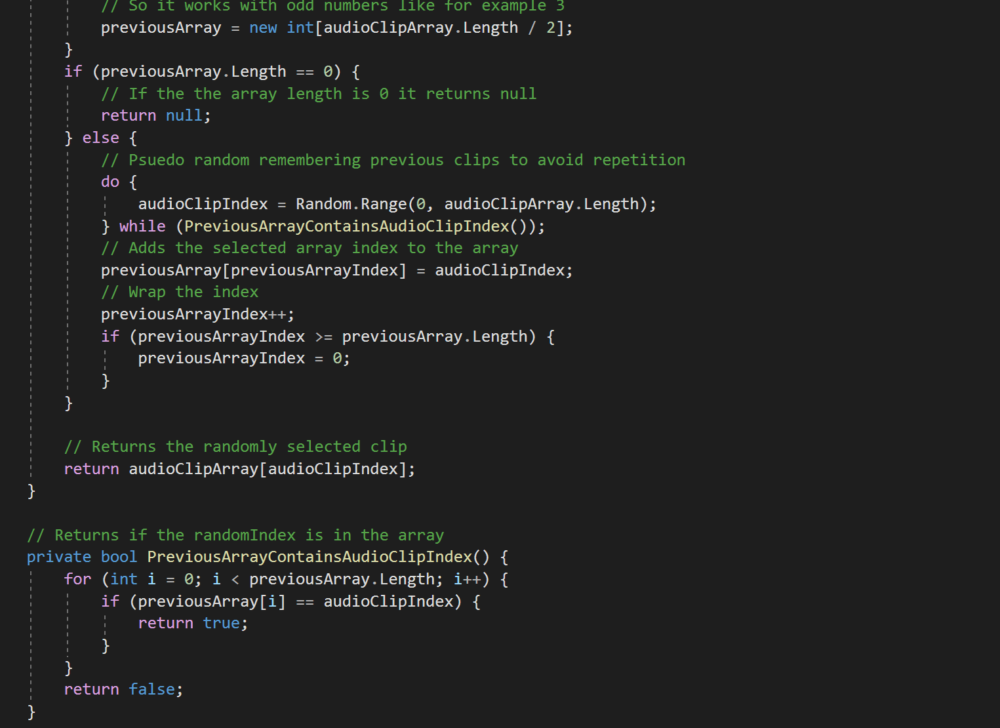Click the "for" keyword in the loop

point(78,579)
